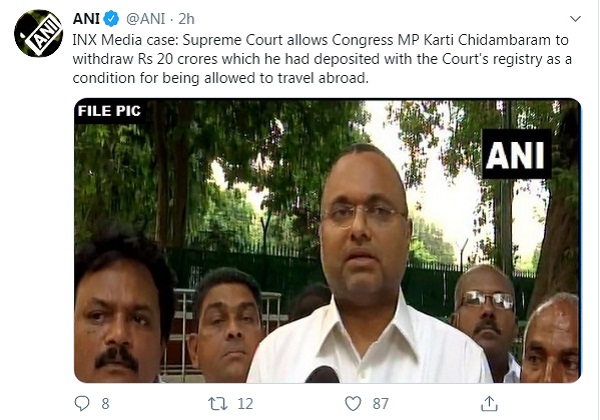This screenshot has width=600, height=420.
Task: Expand the tweet options chevron
Action: (575, 18)
